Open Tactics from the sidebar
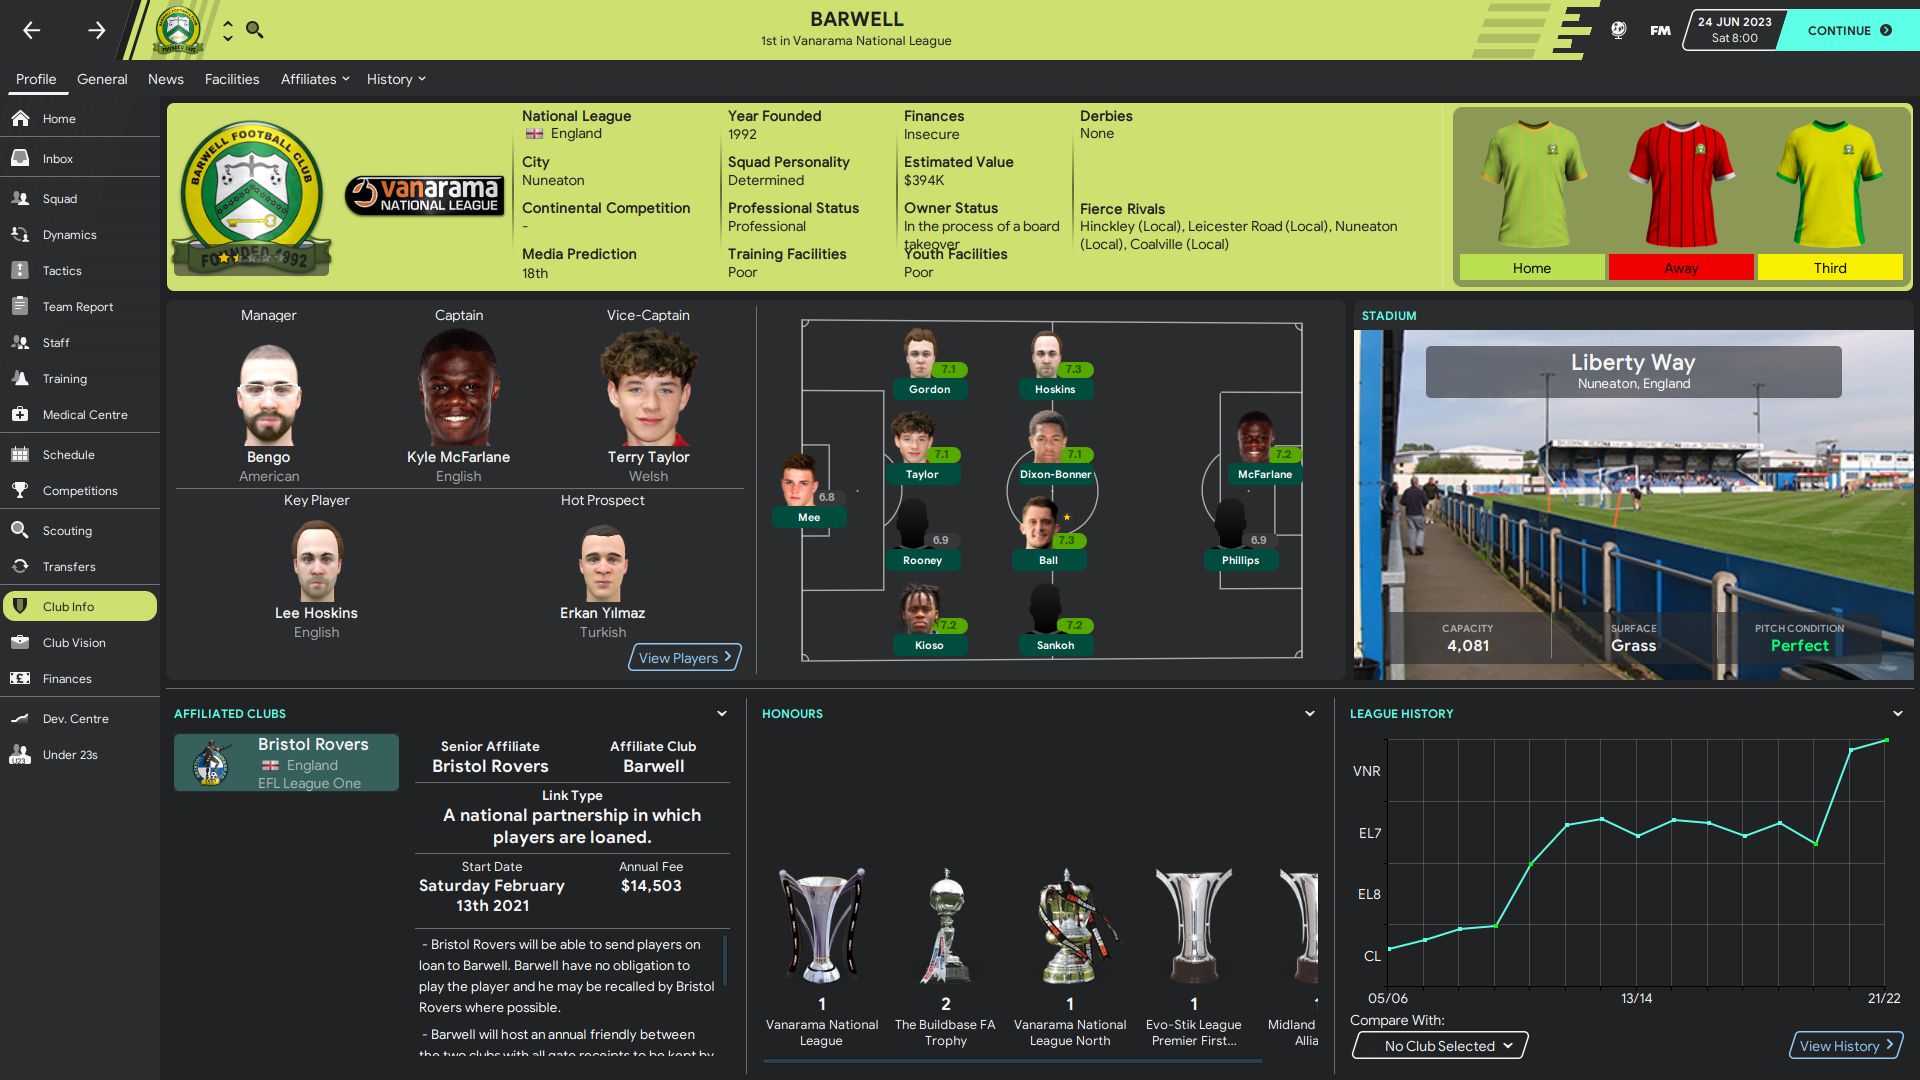1920x1080 pixels. tap(80, 270)
